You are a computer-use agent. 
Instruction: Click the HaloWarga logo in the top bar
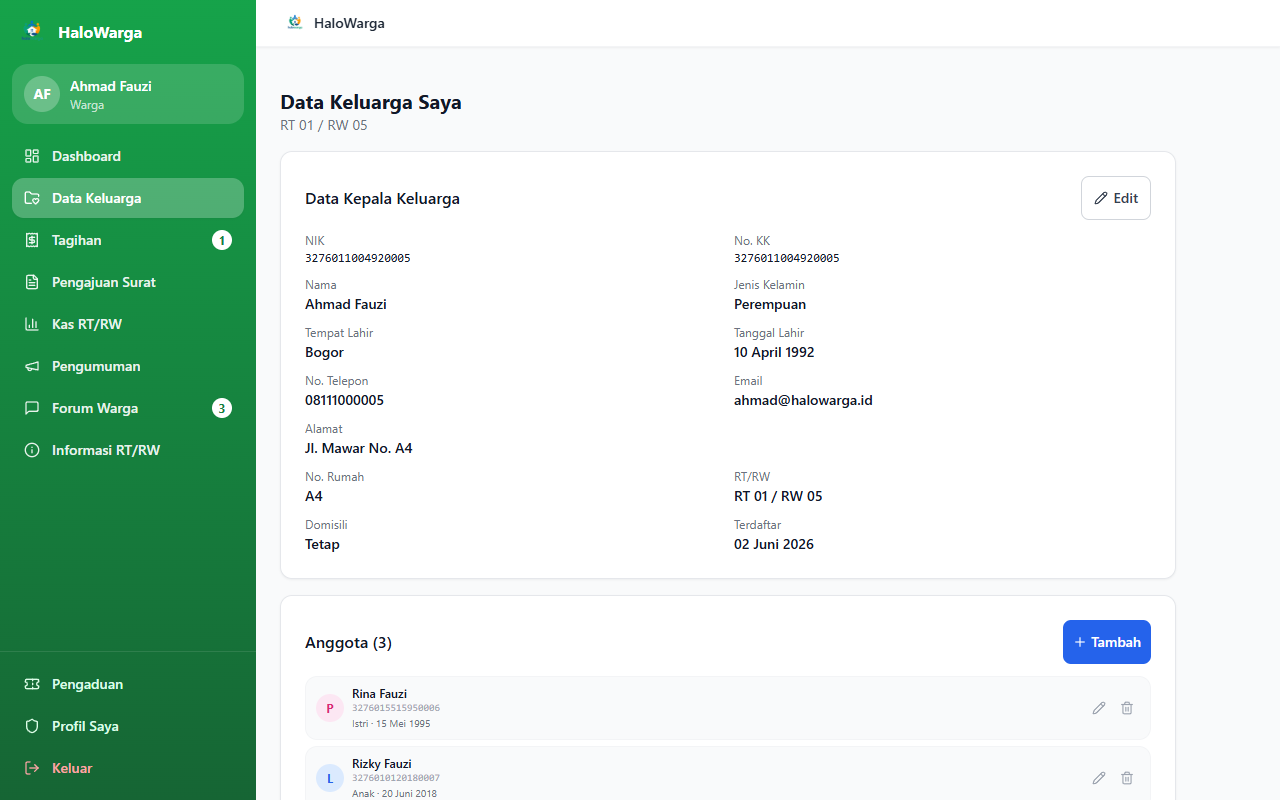click(x=294, y=22)
